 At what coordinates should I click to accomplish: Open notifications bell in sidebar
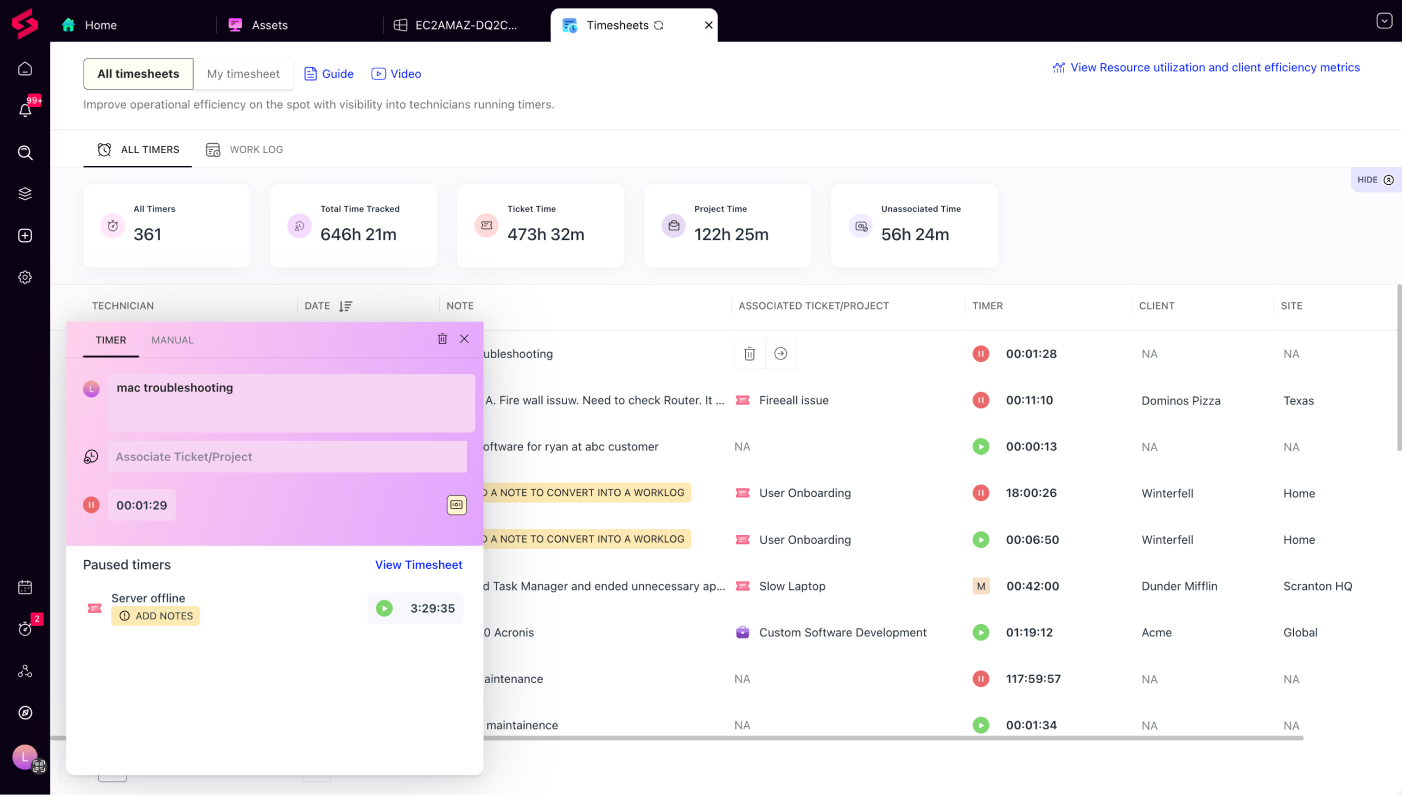click(x=25, y=111)
